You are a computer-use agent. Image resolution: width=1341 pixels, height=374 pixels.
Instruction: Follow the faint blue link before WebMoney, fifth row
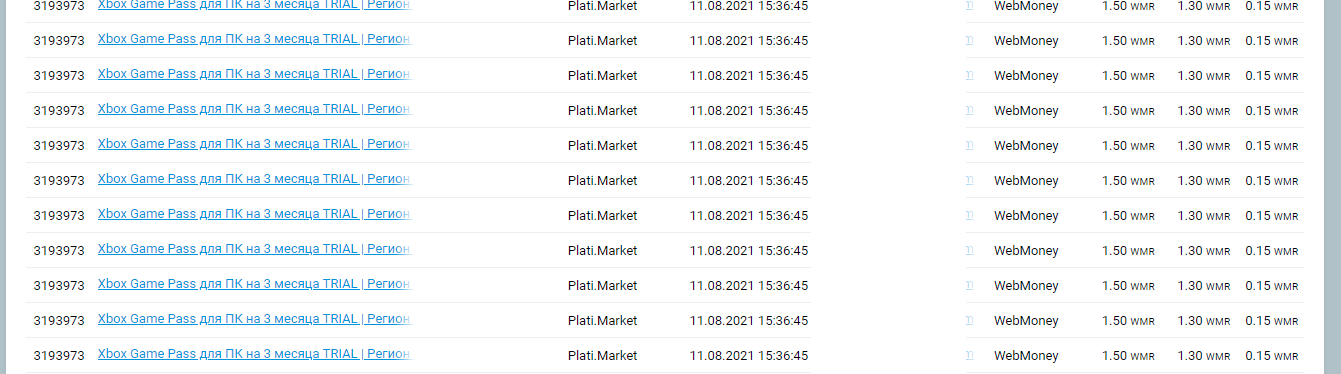pos(969,146)
